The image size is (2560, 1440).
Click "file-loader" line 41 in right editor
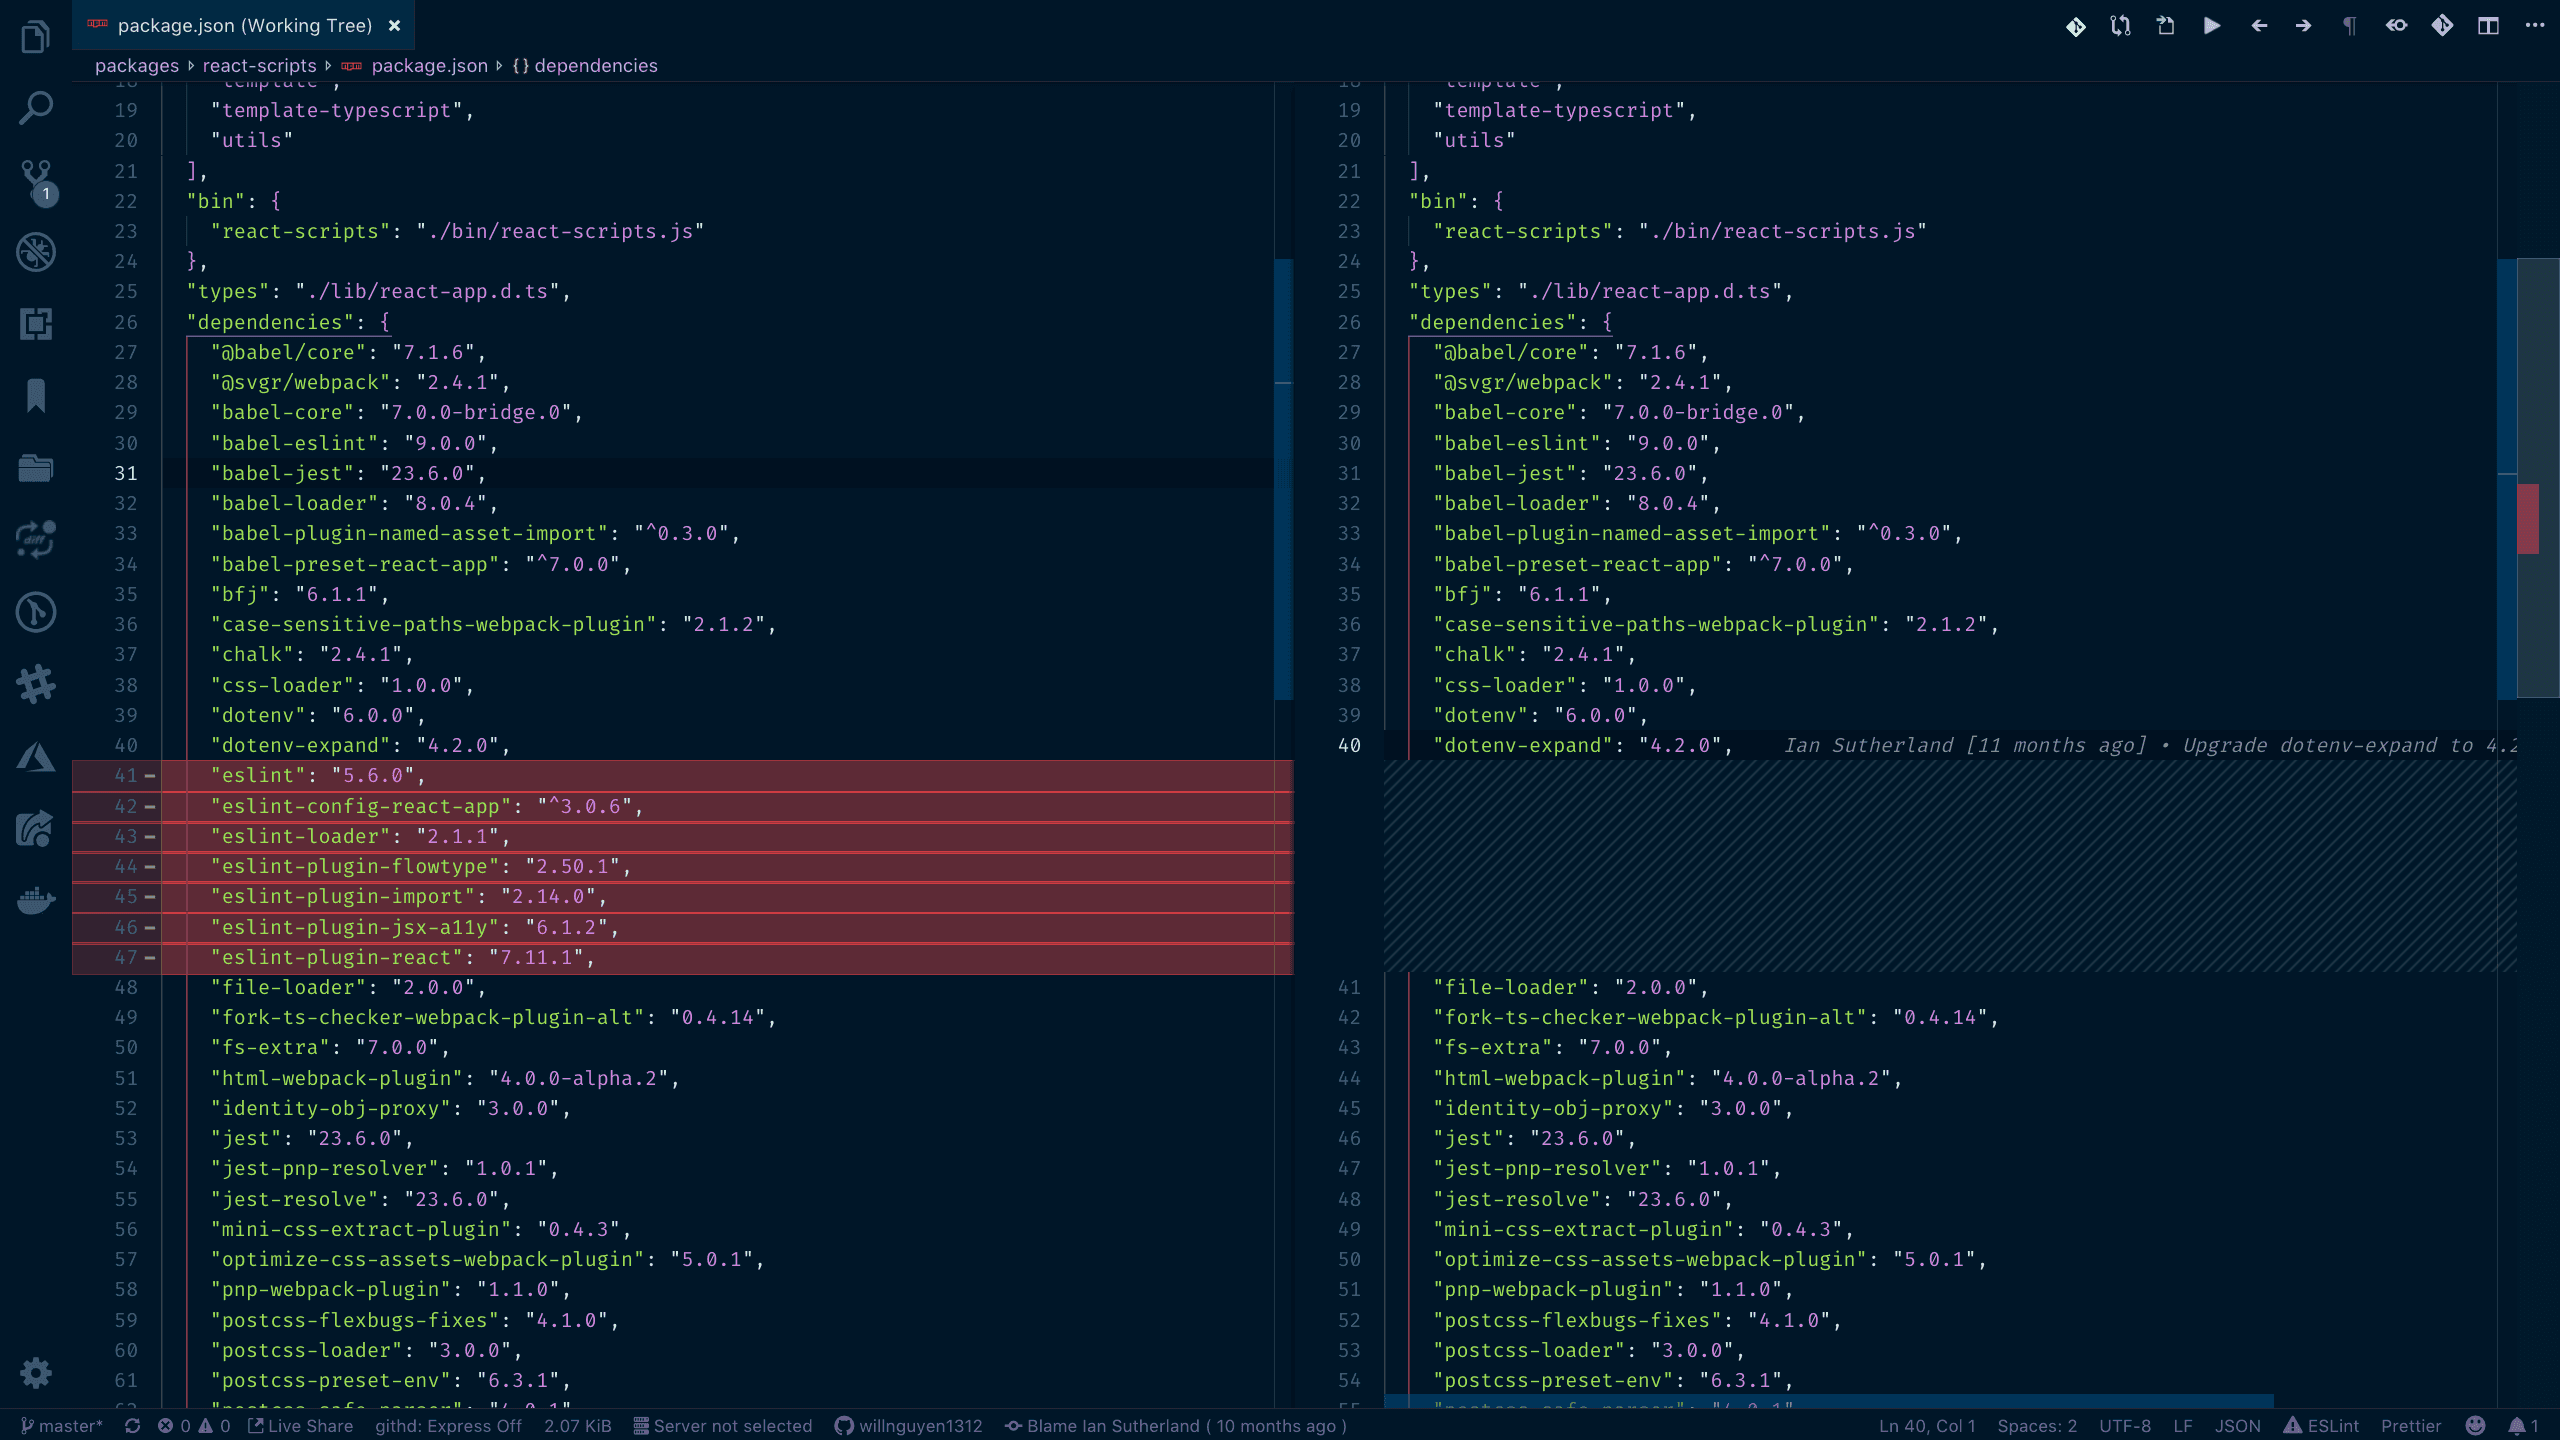(1571, 988)
